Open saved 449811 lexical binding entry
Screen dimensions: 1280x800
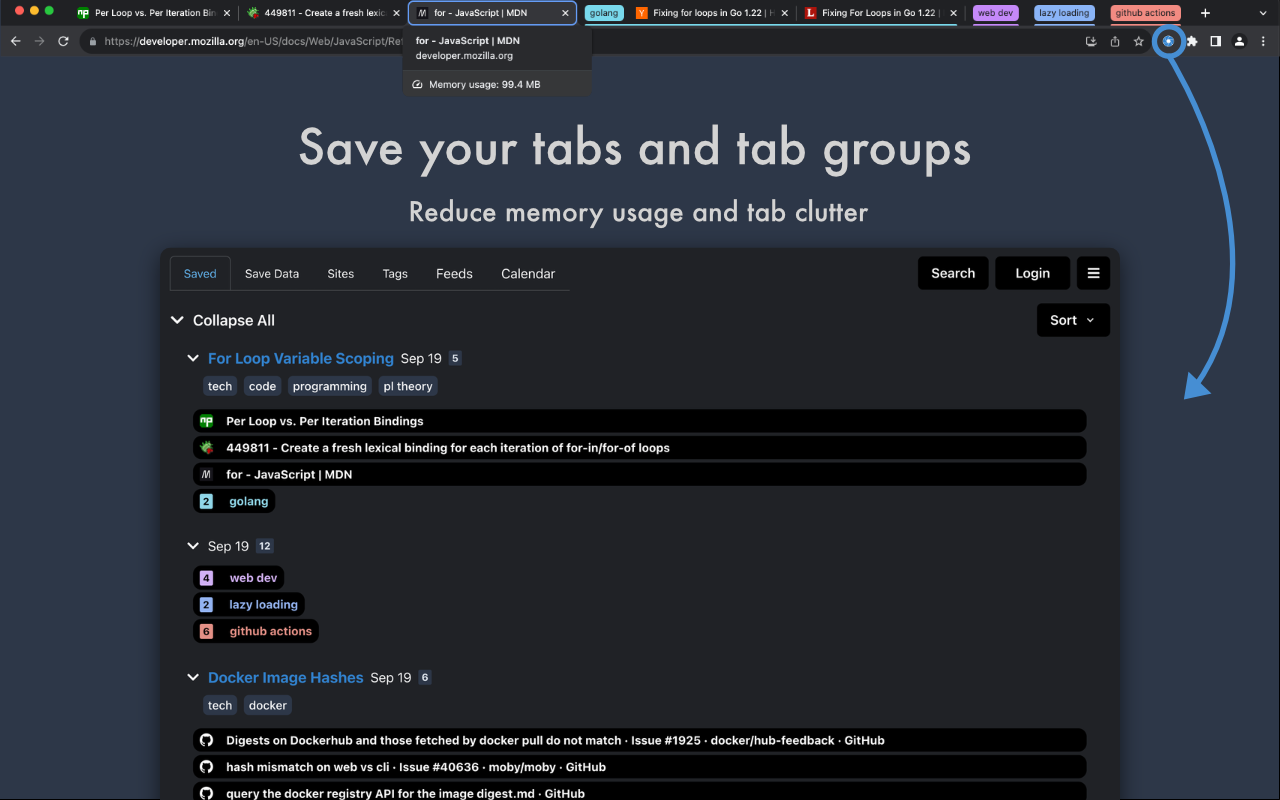(x=639, y=448)
